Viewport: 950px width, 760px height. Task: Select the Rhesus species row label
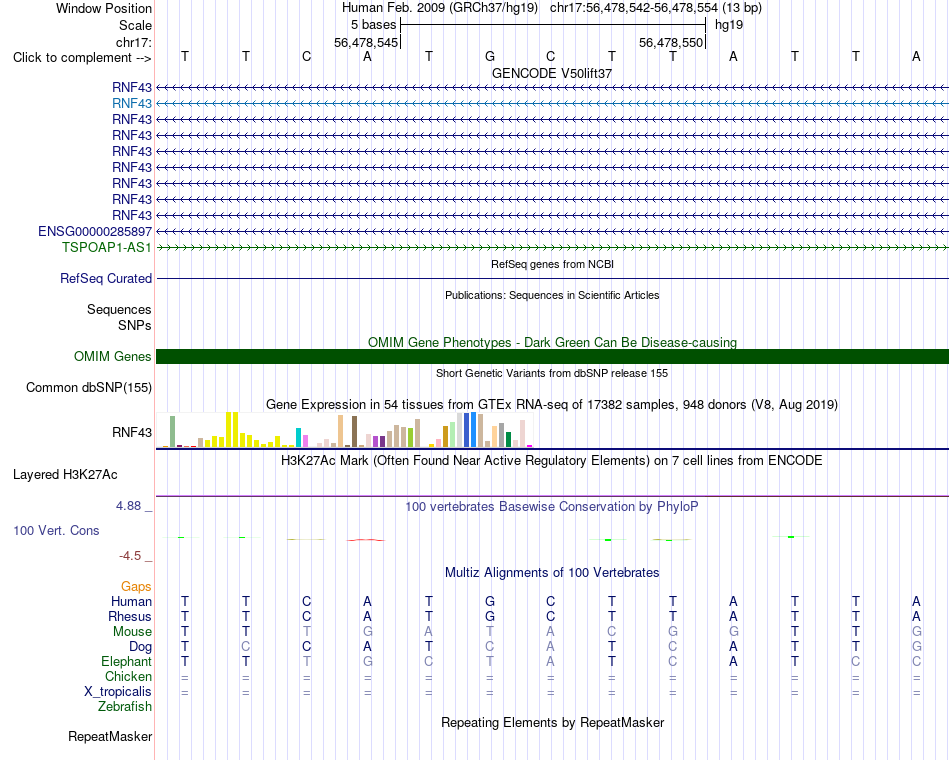tap(130, 616)
